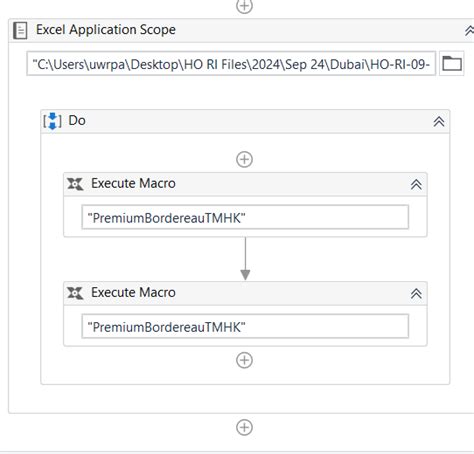Screen dimensions: 474x454
Task: Collapse the first Execute Macro activity
Action: coord(416,184)
